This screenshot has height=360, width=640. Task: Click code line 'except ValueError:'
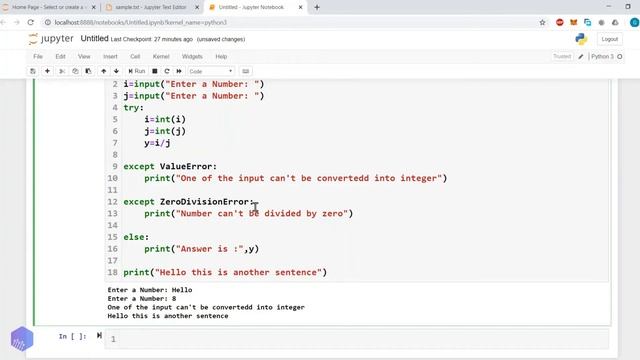pos(170,167)
